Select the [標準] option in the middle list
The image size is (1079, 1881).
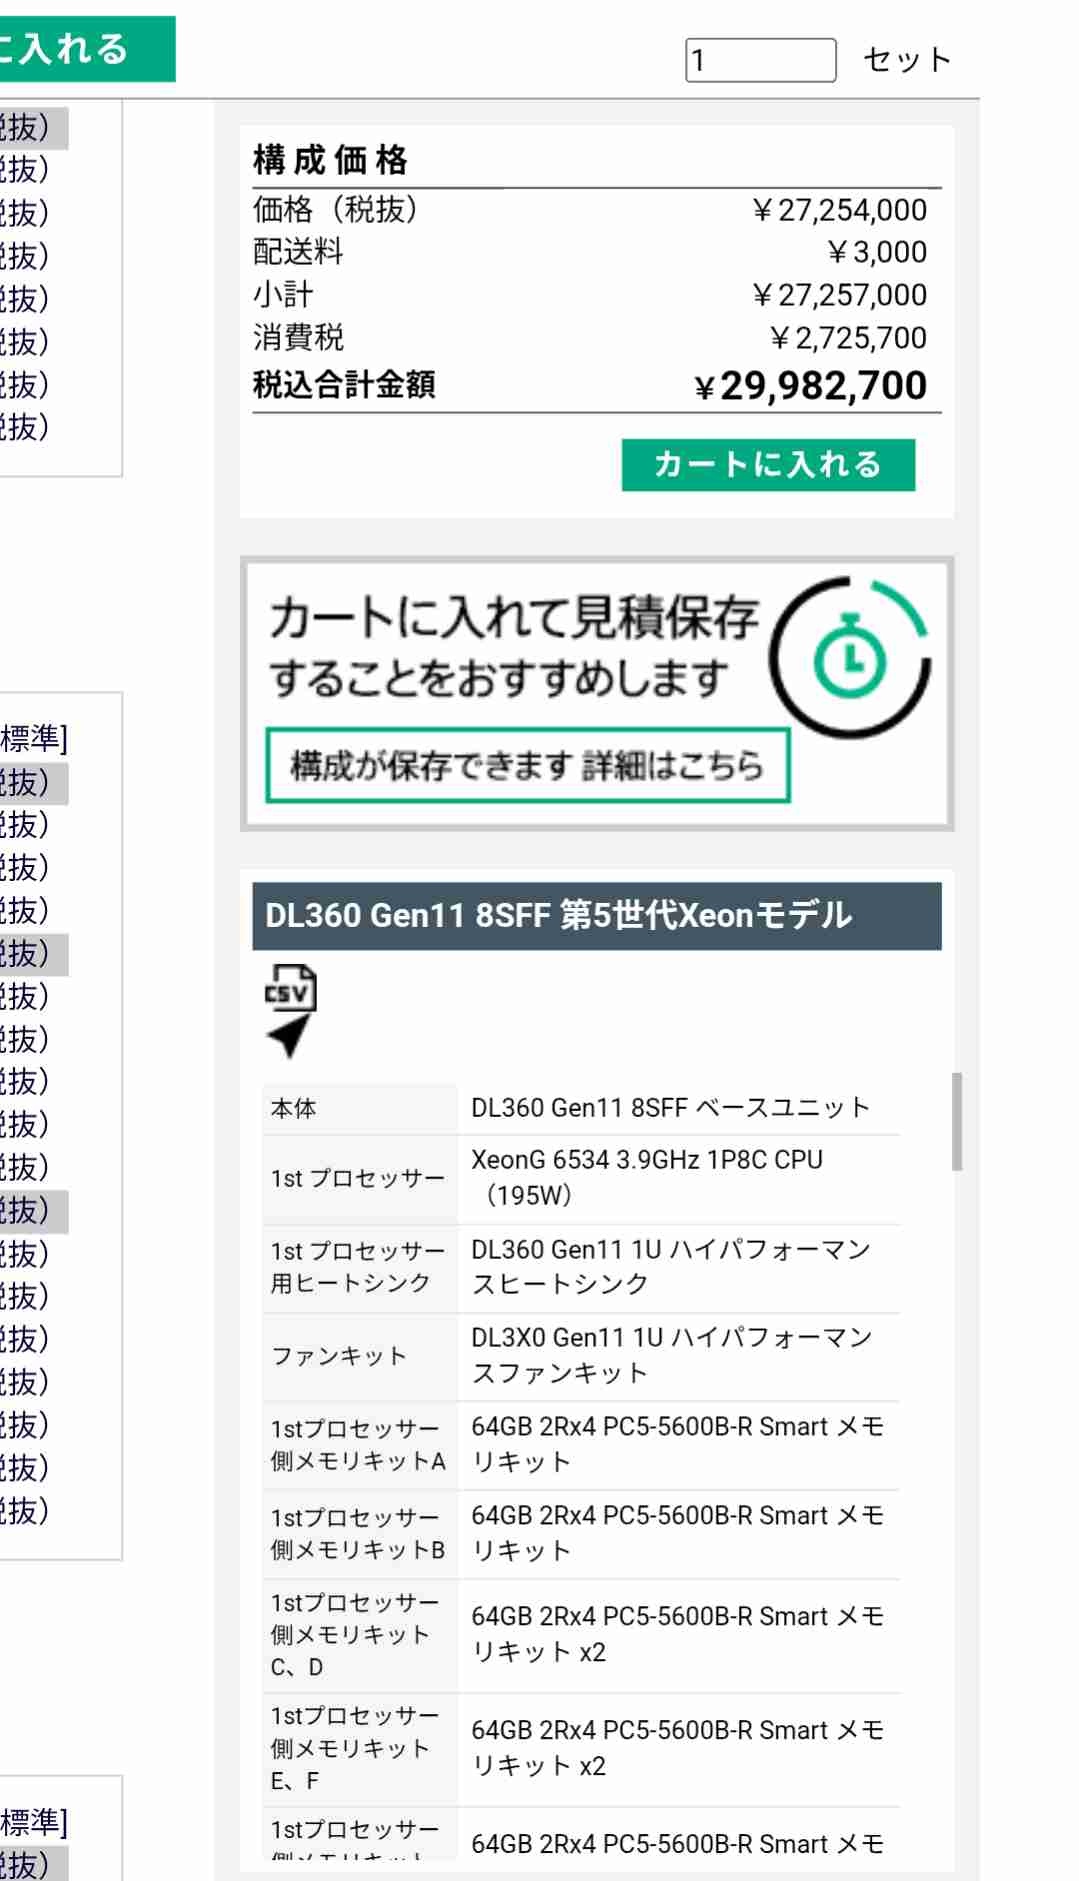pos(34,739)
